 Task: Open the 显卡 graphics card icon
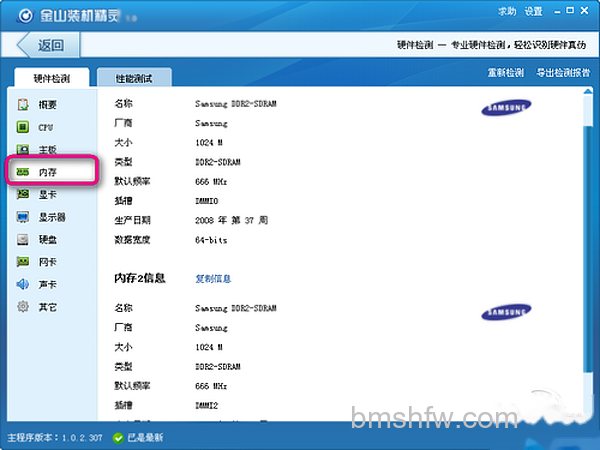[23, 194]
